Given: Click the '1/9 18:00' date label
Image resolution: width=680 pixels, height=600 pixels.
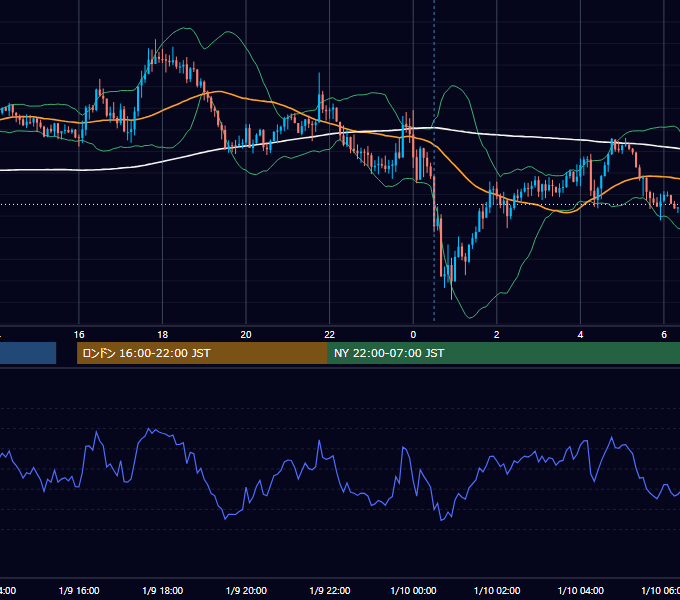Looking at the screenshot, I should [163, 590].
